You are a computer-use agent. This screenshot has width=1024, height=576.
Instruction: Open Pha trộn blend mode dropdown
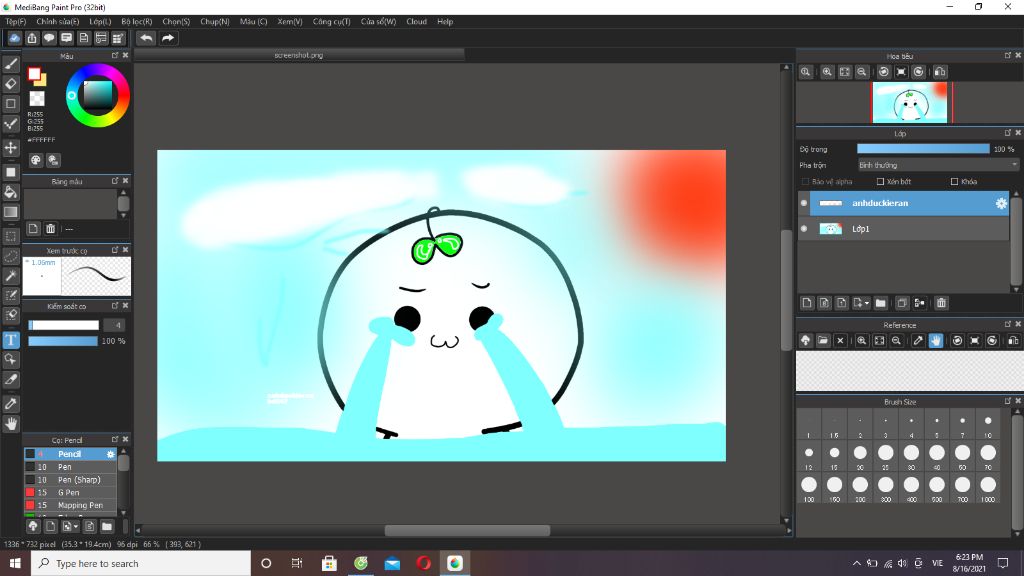[x=938, y=165]
